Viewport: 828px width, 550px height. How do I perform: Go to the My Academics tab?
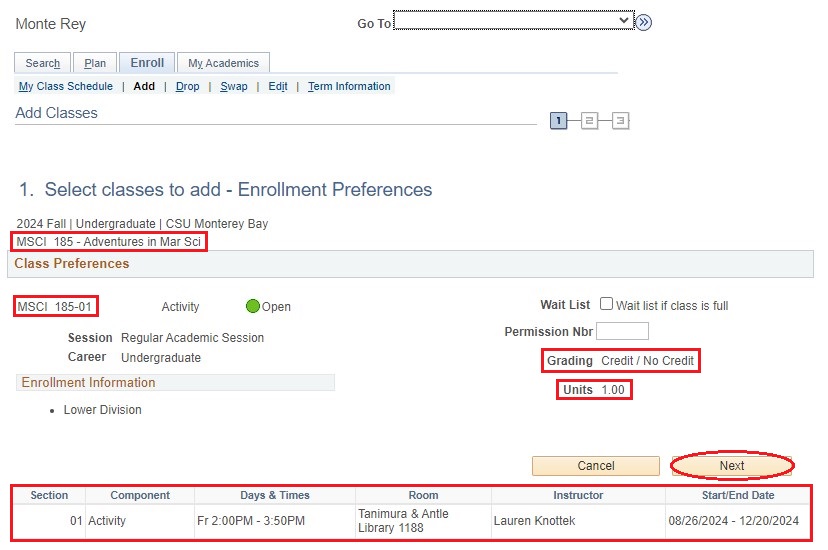pyautogui.click(x=224, y=63)
